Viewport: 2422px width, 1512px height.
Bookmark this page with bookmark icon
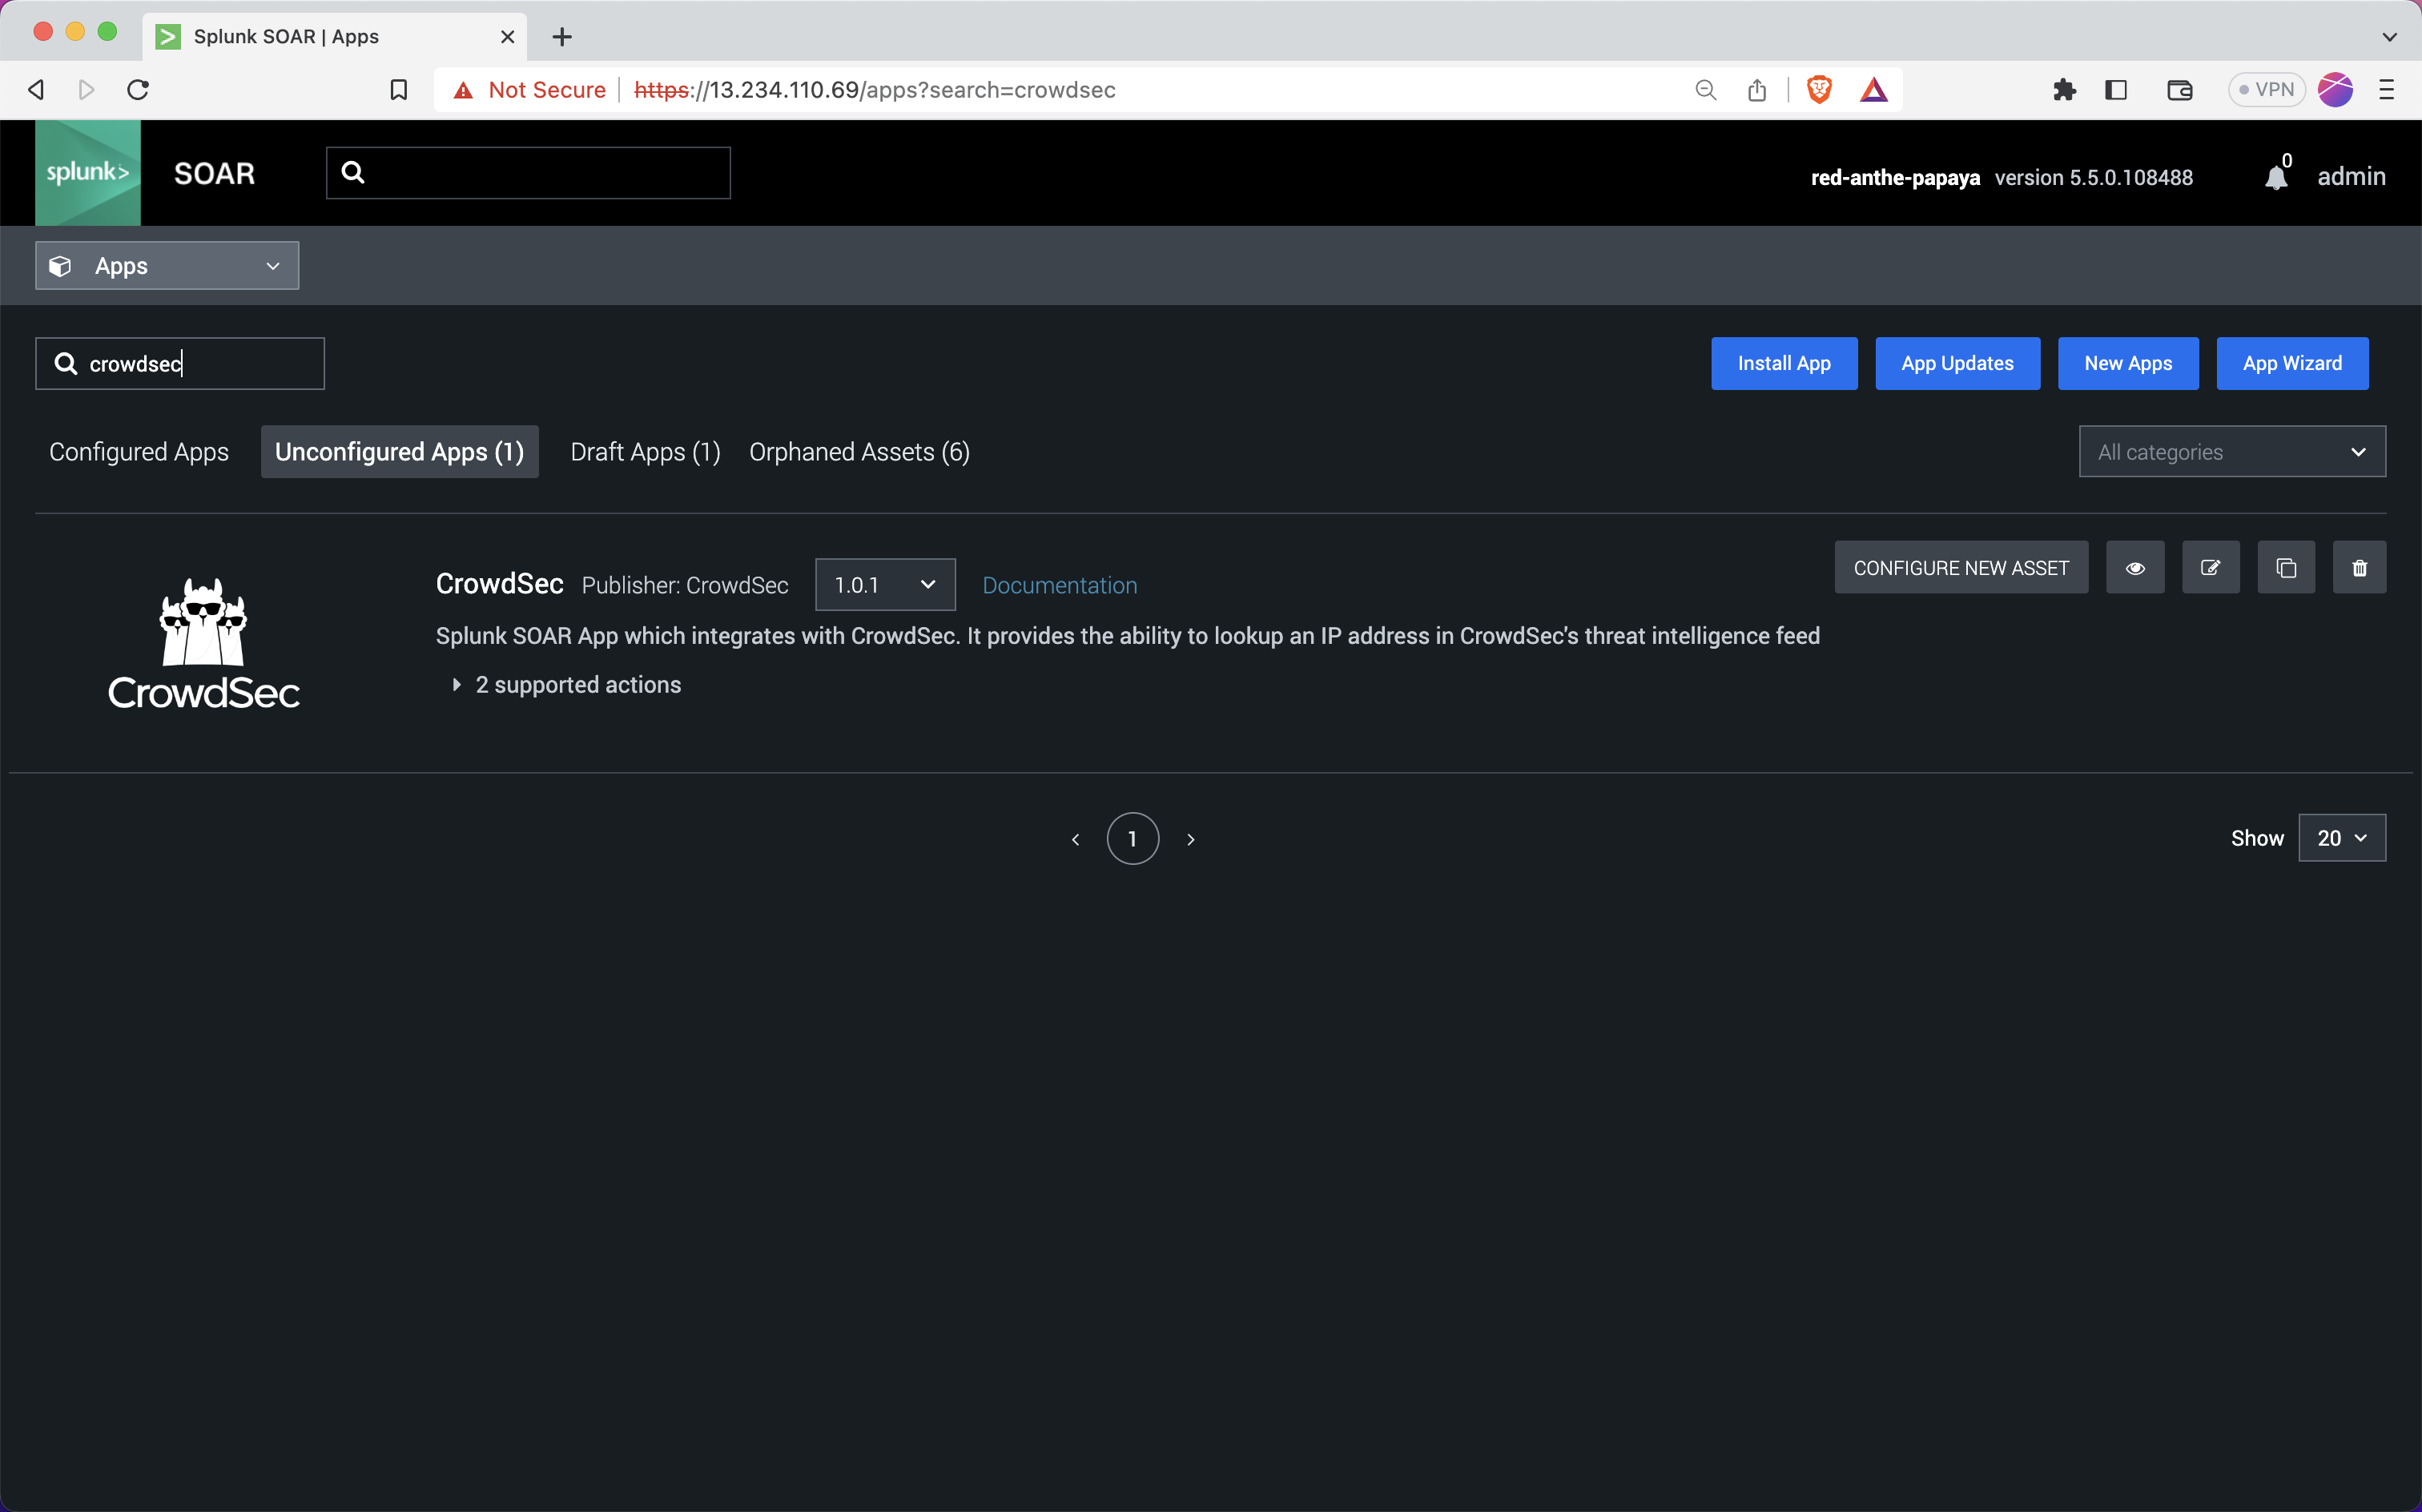point(398,90)
